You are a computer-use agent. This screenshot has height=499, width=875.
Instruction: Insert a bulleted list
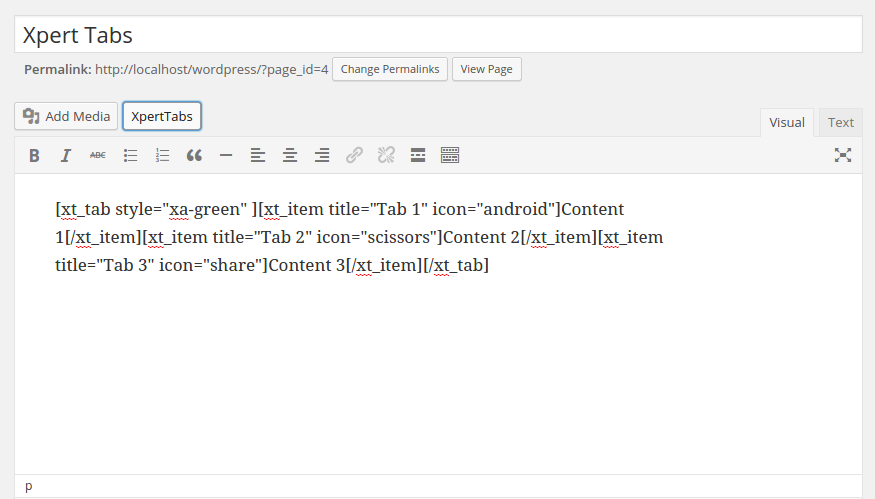click(130, 155)
